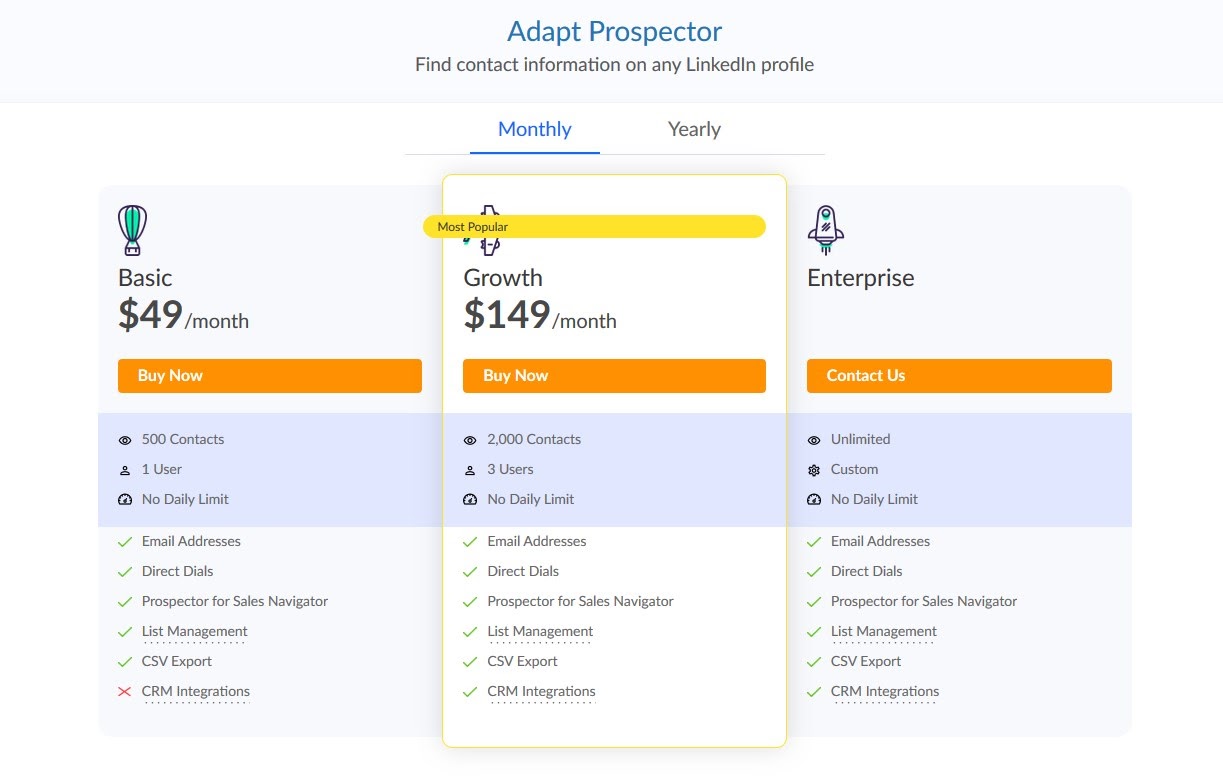Click the Adapt Prospector heading
Viewport: 1223px width, 779px height.
point(614,31)
